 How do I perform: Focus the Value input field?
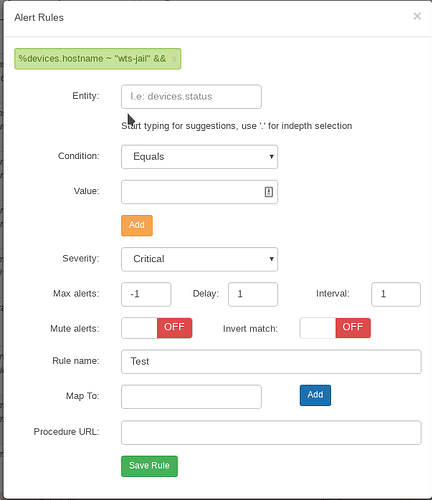(199, 192)
